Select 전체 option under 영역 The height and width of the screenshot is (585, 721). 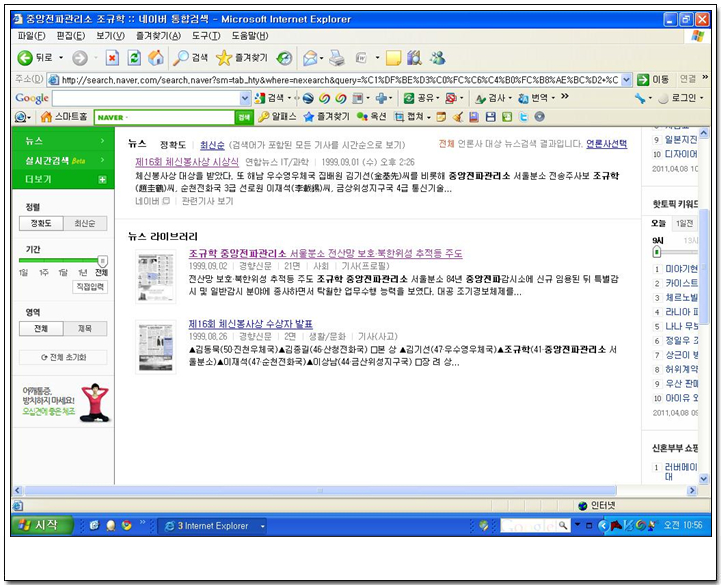pyautogui.click(x=41, y=328)
